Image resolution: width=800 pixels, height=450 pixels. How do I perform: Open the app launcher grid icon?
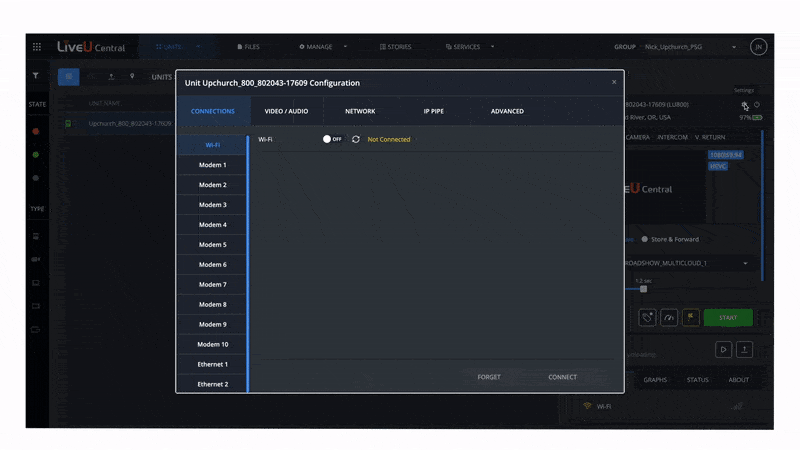37,47
